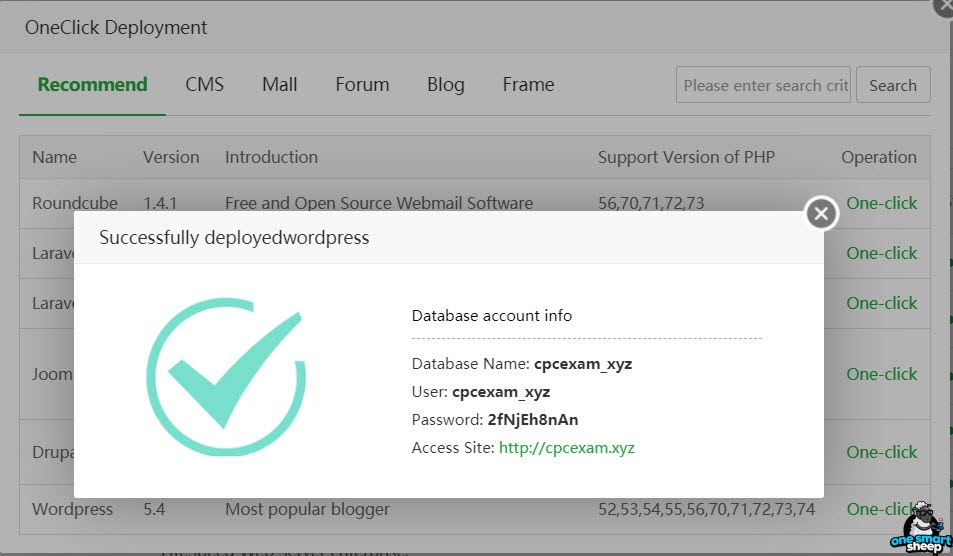The image size is (953, 556).
Task: Open the Recommend tab
Action: point(92,84)
